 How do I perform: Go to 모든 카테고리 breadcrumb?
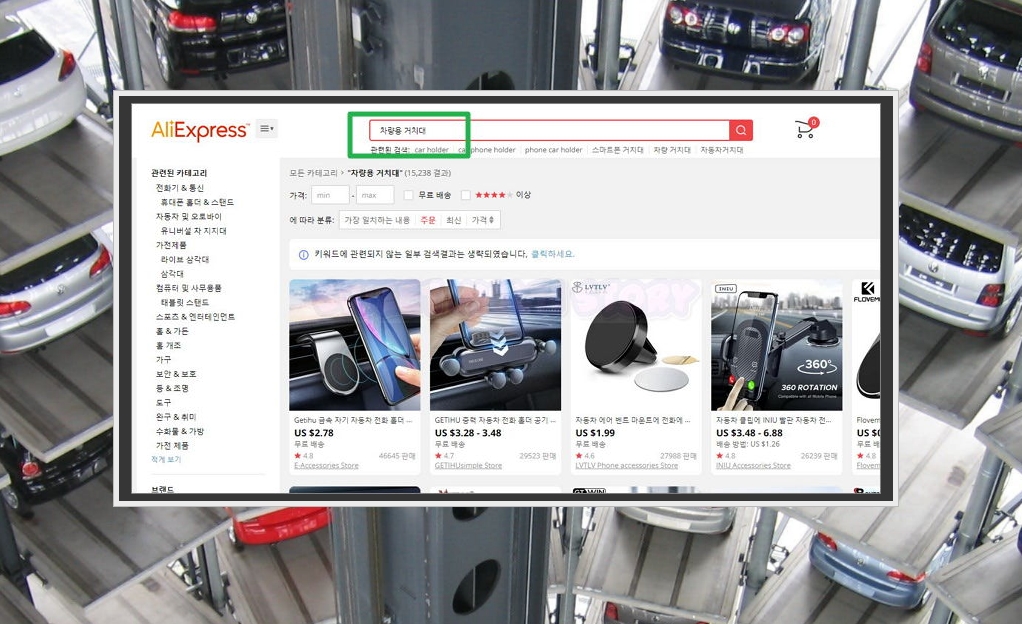pyautogui.click(x=314, y=173)
